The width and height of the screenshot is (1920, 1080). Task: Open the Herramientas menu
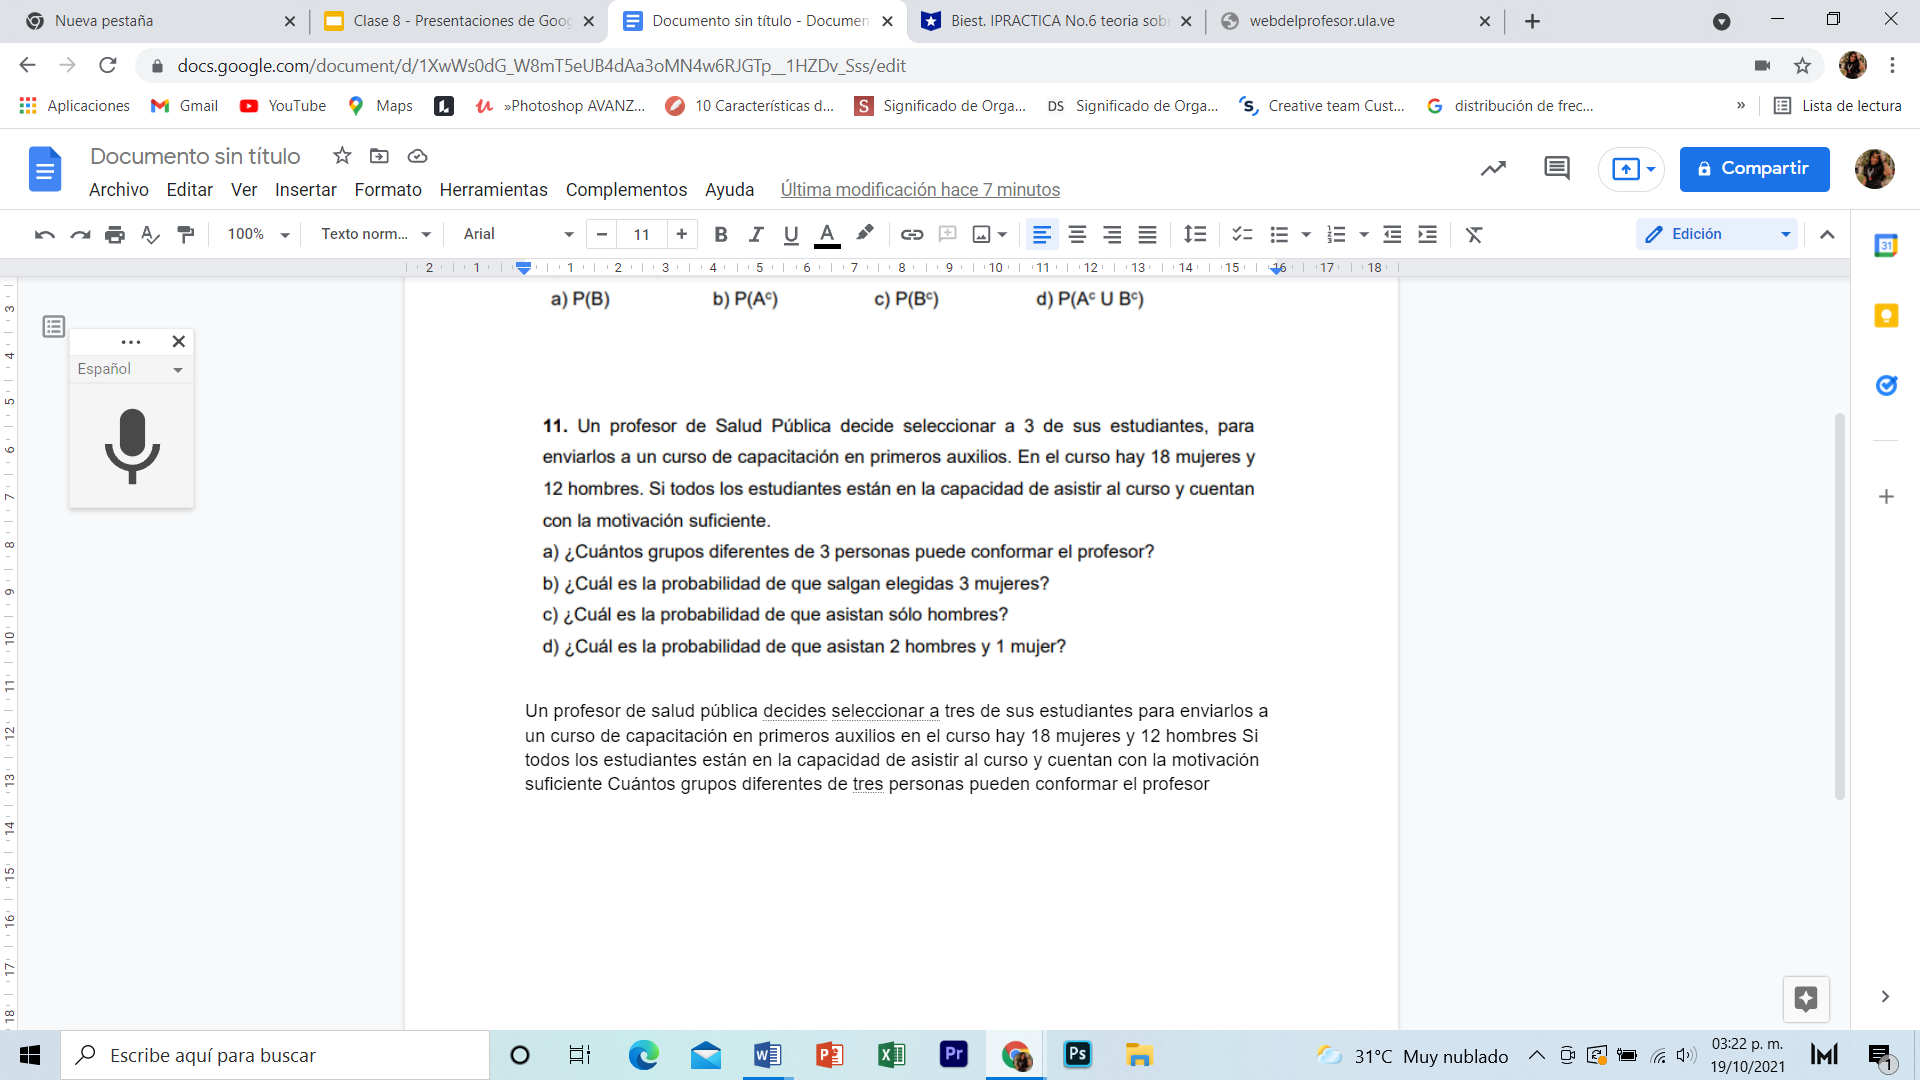(x=493, y=190)
